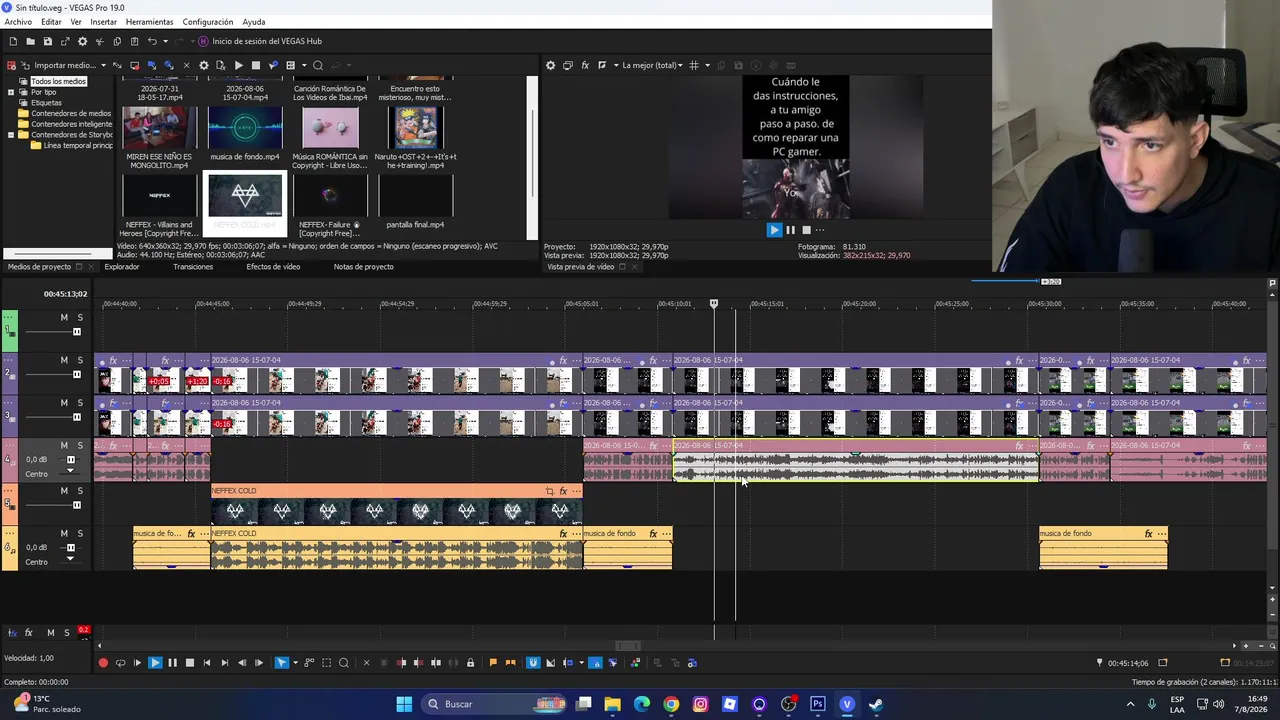The width and height of the screenshot is (1280, 720).
Task: Click the track 1 level slider handle
Action: coord(76,332)
